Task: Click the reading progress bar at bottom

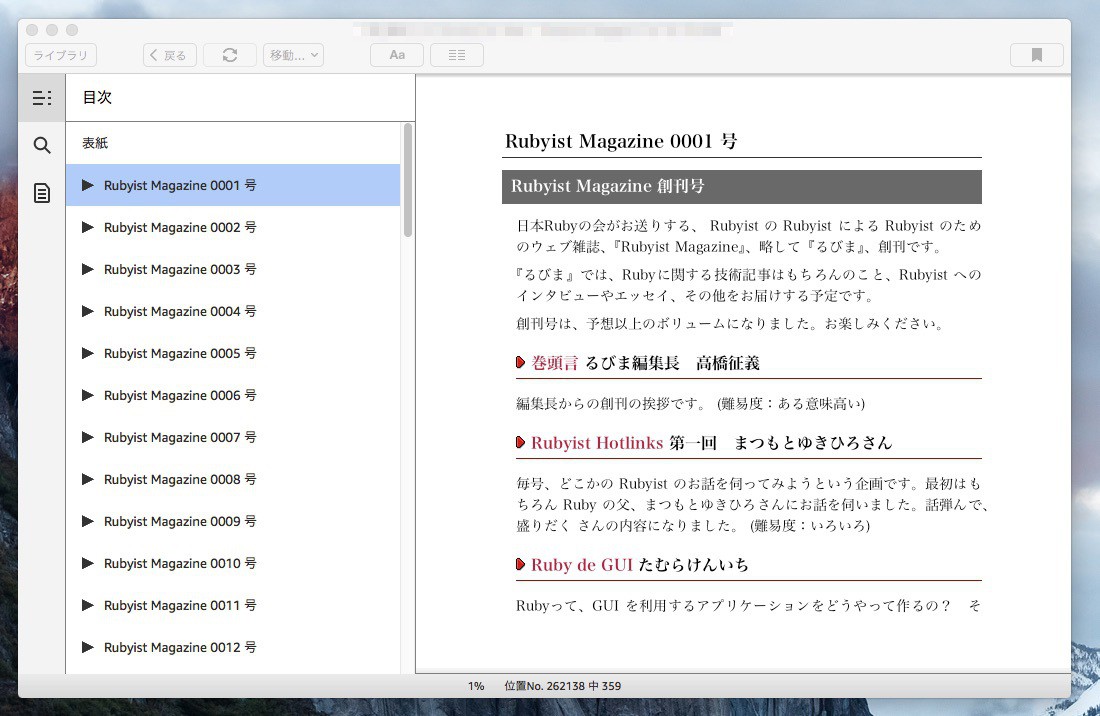Action: [x=743, y=671]
